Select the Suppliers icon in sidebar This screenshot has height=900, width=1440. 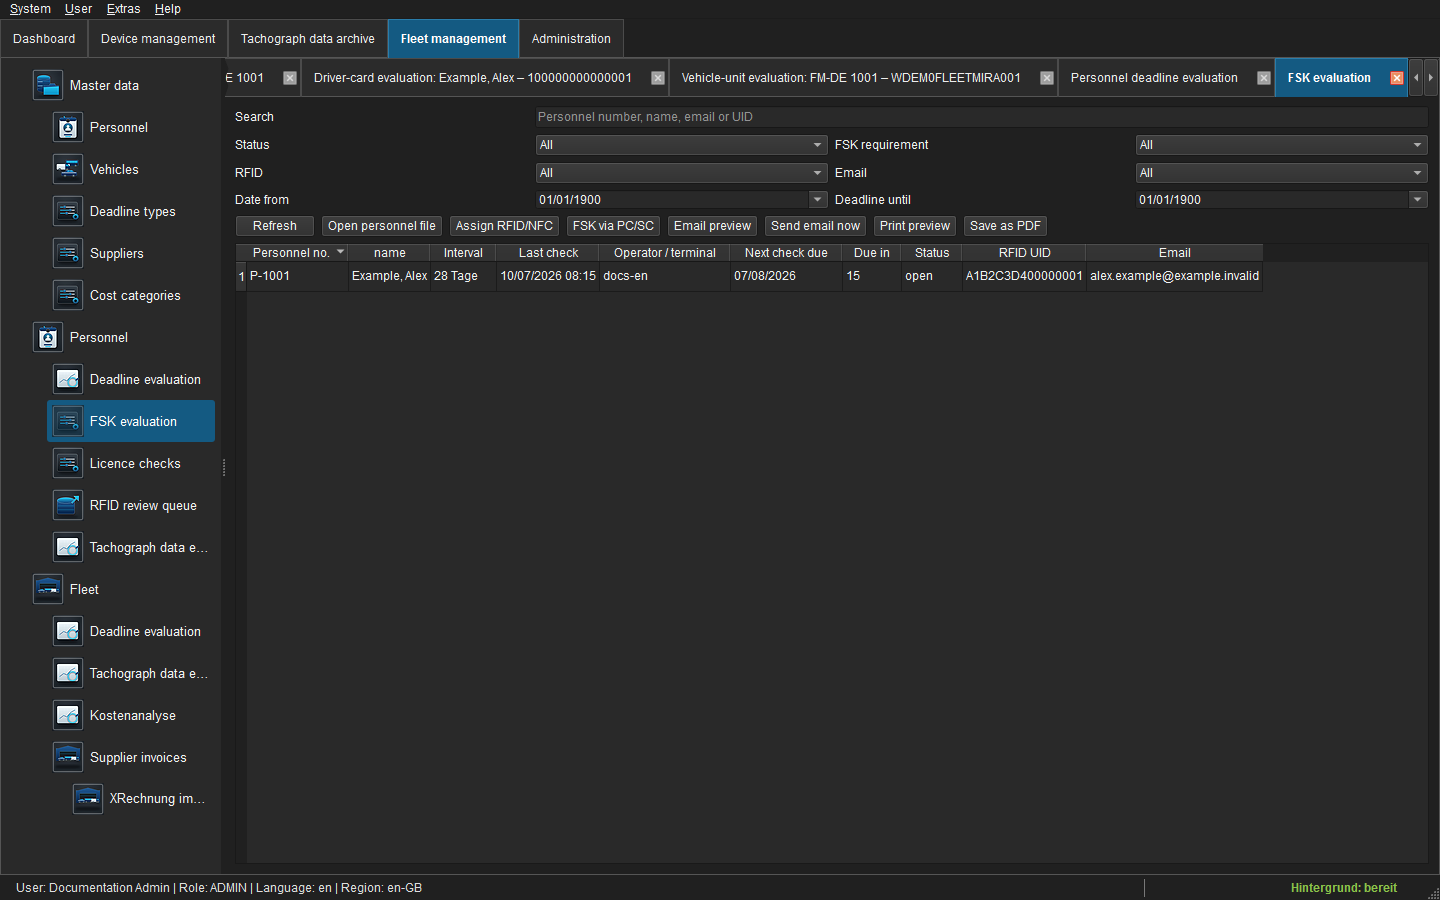point(67,253)
